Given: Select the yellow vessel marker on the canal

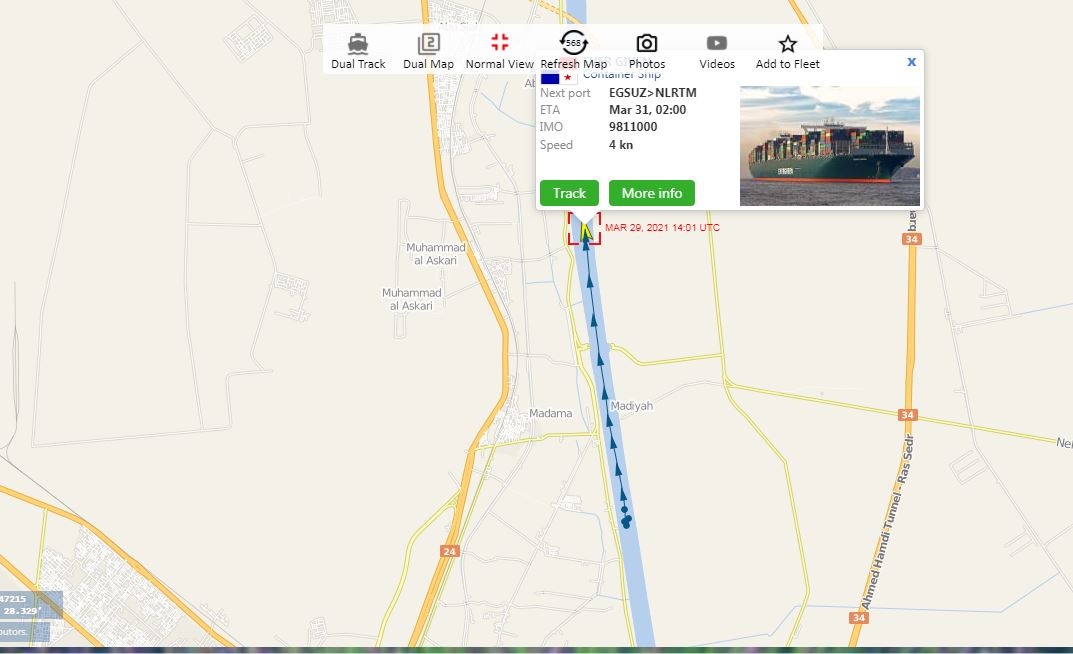Looking at the screenshot, I should tap(586, 231).
